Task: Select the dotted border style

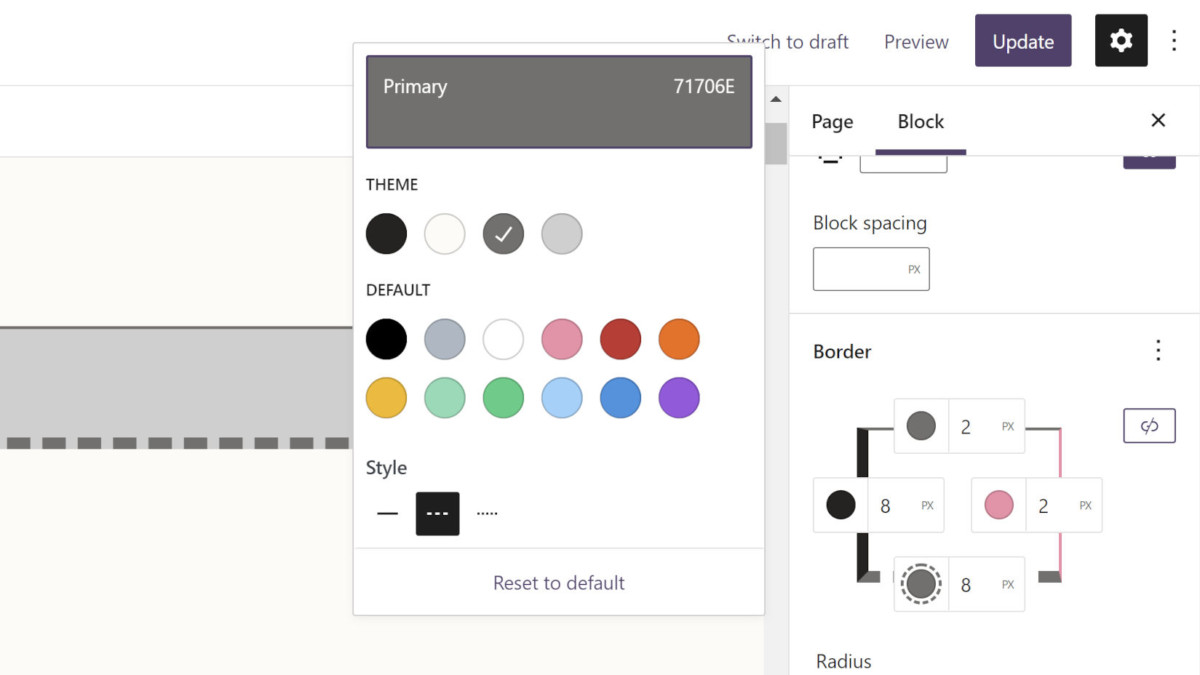Action: point(487,513)
